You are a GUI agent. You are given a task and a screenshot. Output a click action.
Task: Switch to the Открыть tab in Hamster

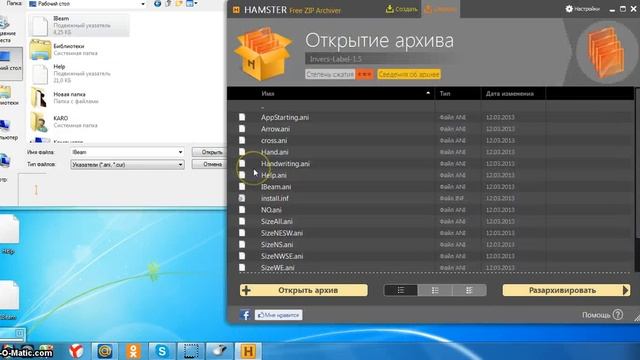pos(440,9)
